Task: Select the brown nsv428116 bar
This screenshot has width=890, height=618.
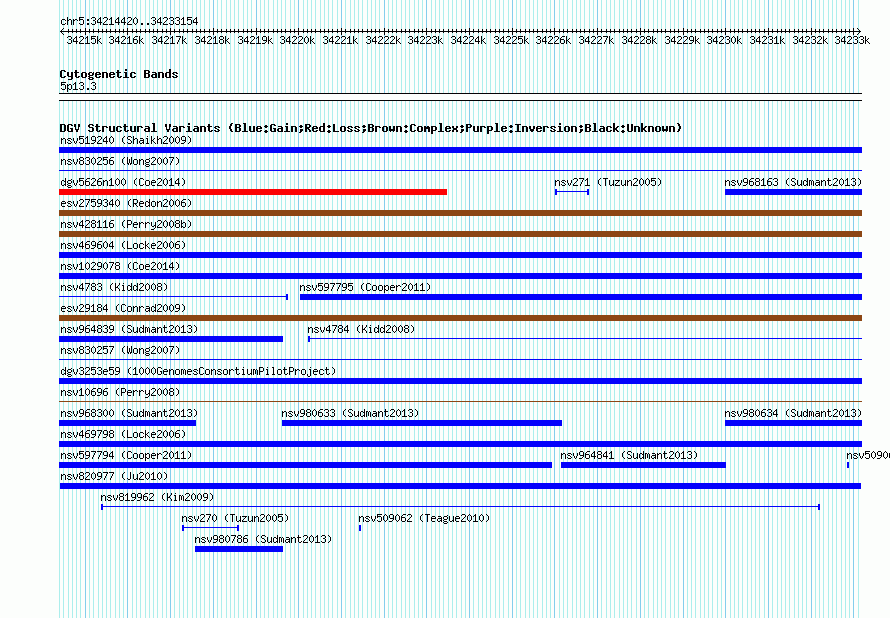Action: [x=460, y=234]
